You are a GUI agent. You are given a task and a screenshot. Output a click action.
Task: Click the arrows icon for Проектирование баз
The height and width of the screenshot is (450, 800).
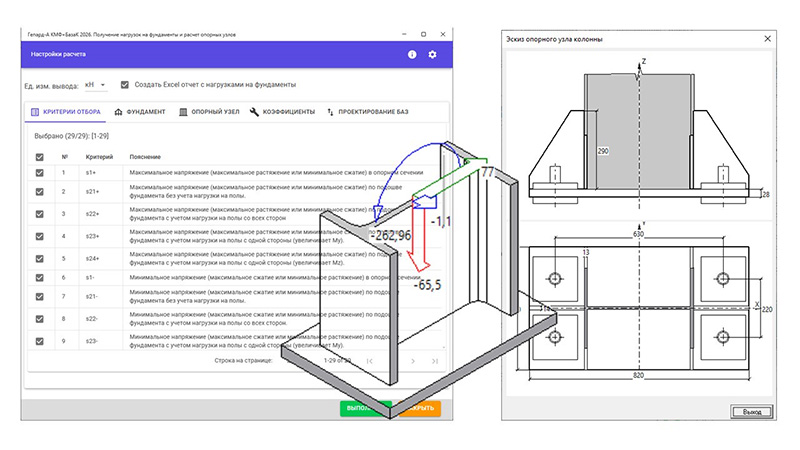331,112
